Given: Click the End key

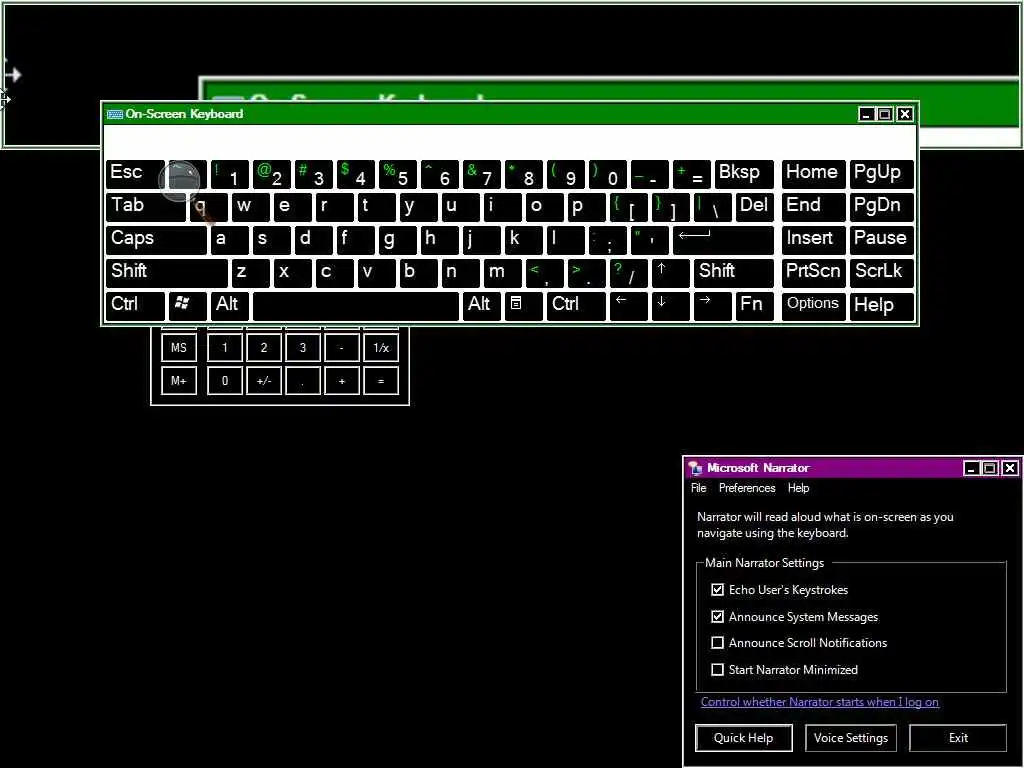Looking at the screenshot, I should 813,206.
